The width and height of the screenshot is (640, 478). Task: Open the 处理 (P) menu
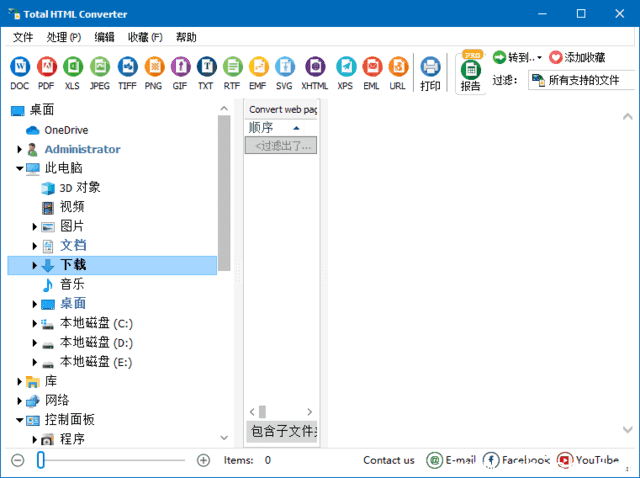coord(64,37)
